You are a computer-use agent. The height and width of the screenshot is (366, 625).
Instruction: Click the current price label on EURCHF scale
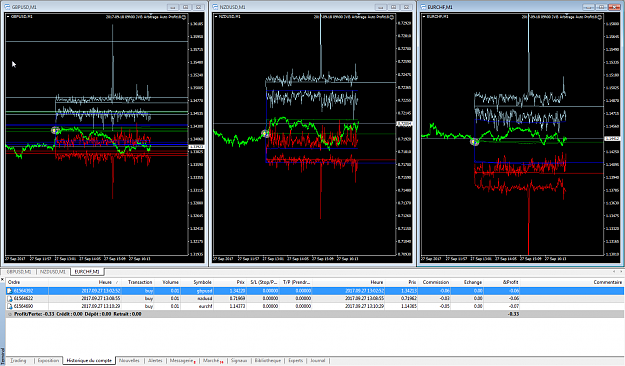coord(612,139)
